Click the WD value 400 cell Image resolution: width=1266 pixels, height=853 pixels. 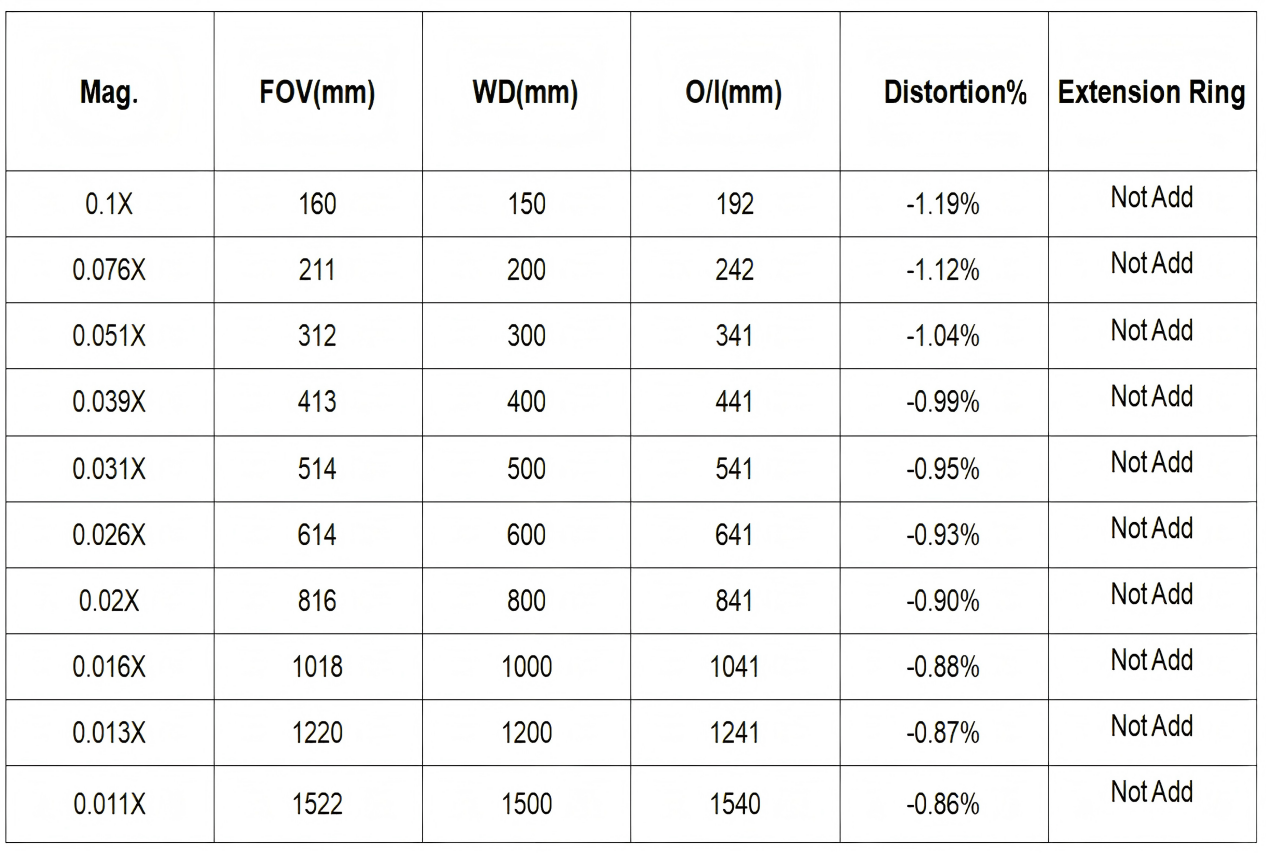[526, 403]
